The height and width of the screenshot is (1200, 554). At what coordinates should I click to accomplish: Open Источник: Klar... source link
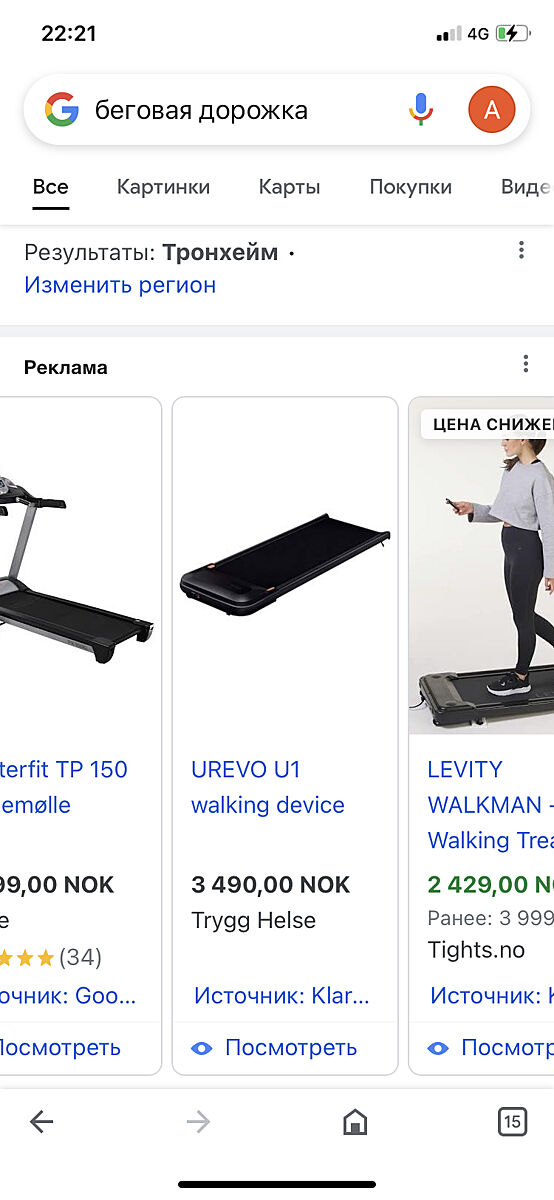[282, 996]
